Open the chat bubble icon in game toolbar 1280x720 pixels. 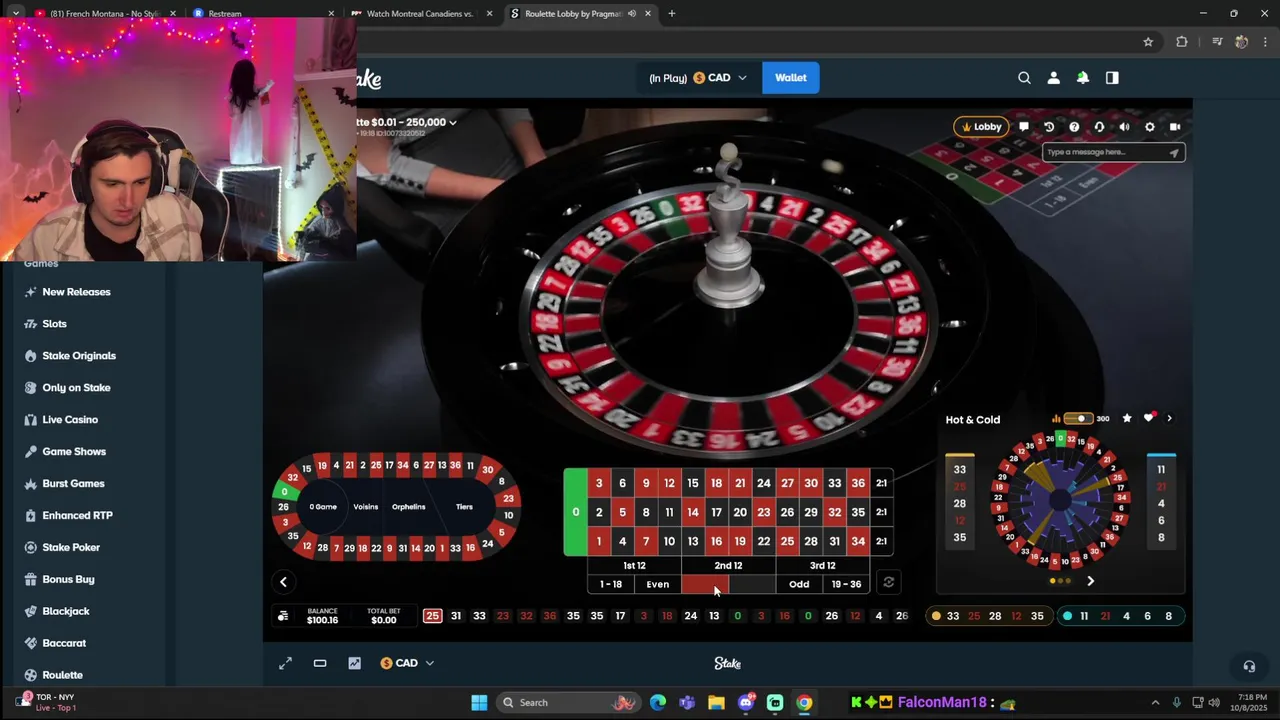click(x=1024, y=127)
